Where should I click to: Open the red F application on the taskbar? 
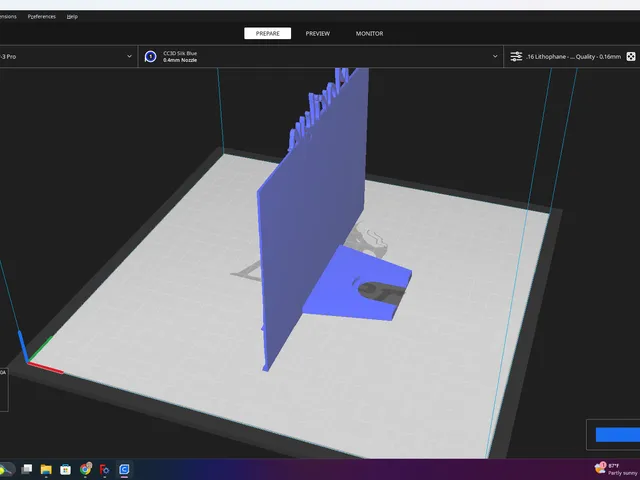pos(104,469)
